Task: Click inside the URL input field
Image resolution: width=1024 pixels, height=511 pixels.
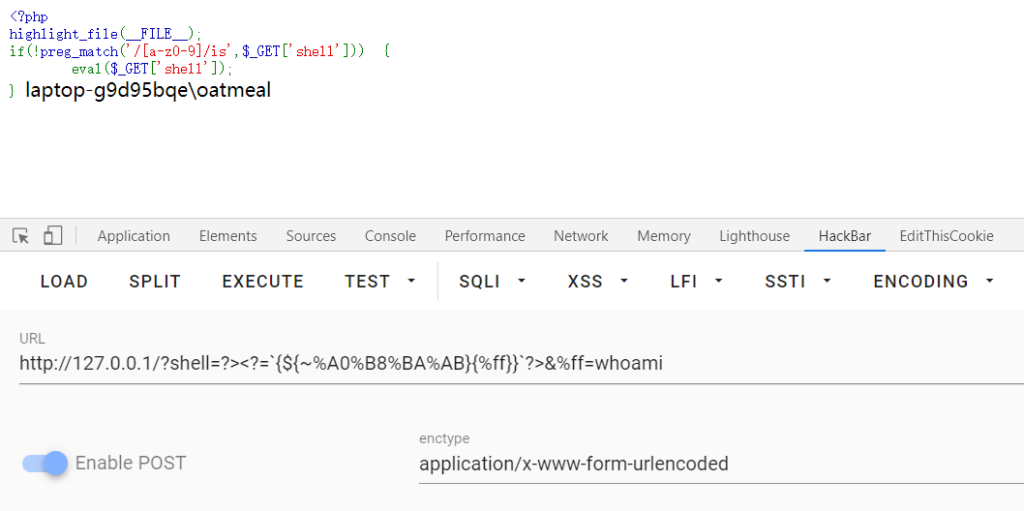Action: pos(522,363)
